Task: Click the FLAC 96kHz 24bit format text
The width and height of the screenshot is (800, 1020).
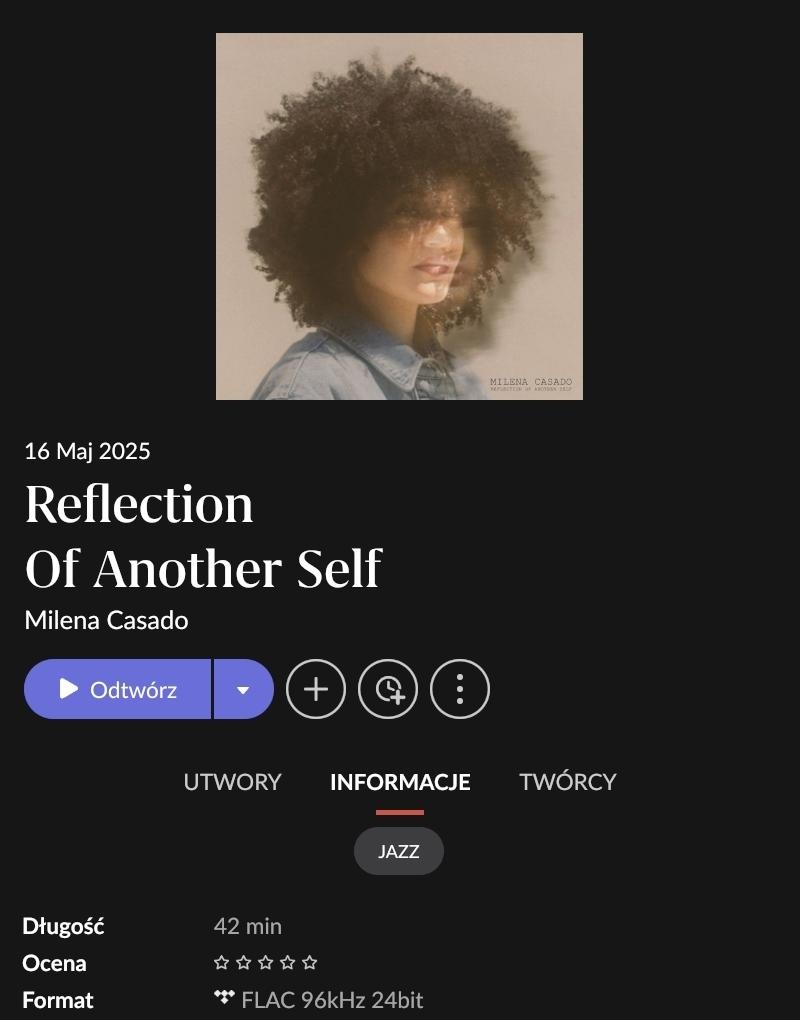Action: [x=332, y=999]
